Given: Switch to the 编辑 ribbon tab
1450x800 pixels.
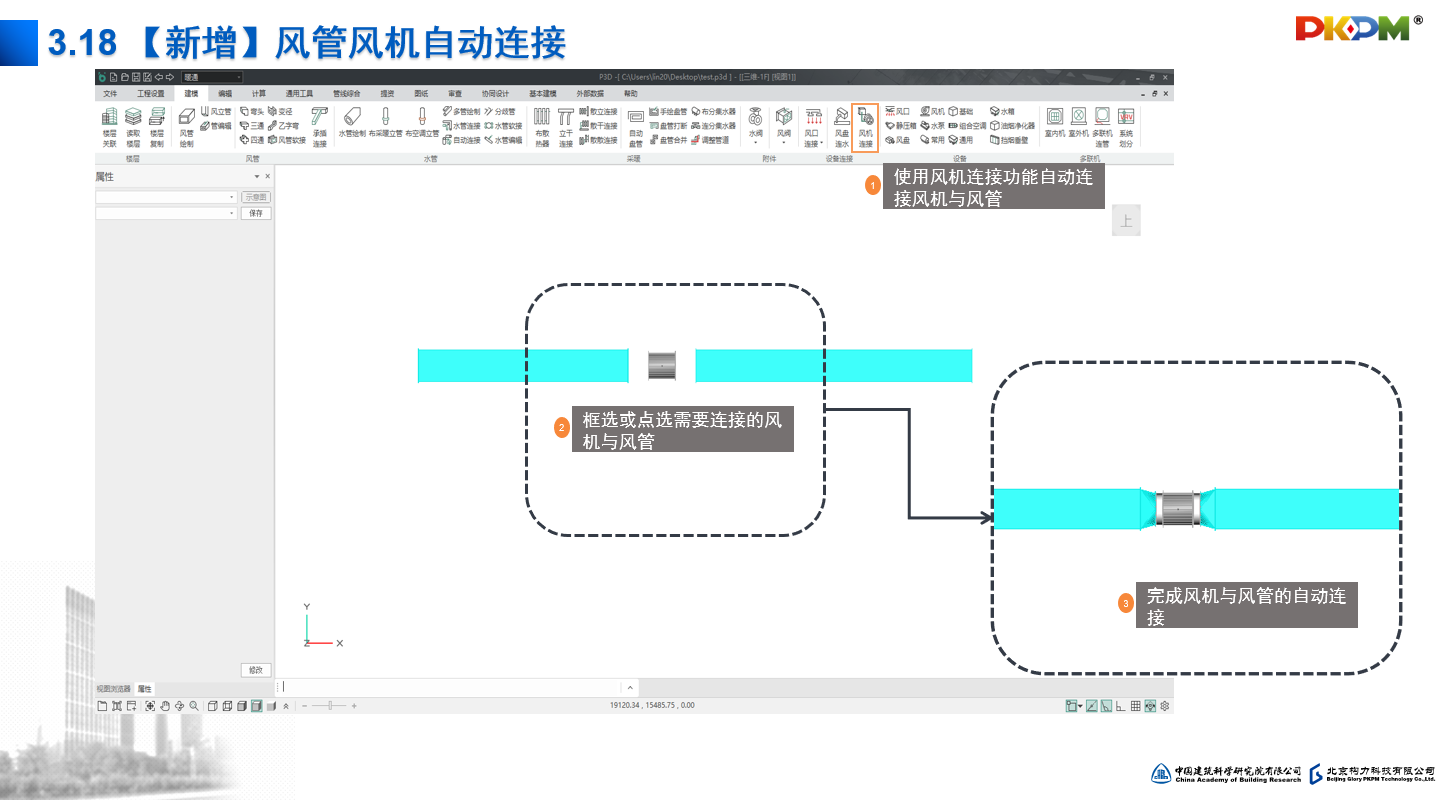Looking at the screenshot, I should tap(225, 93).
